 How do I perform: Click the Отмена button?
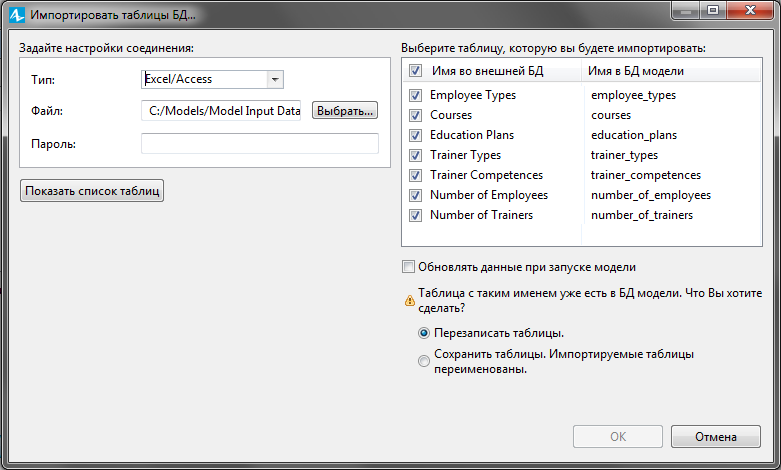click(x=716, y=437)
